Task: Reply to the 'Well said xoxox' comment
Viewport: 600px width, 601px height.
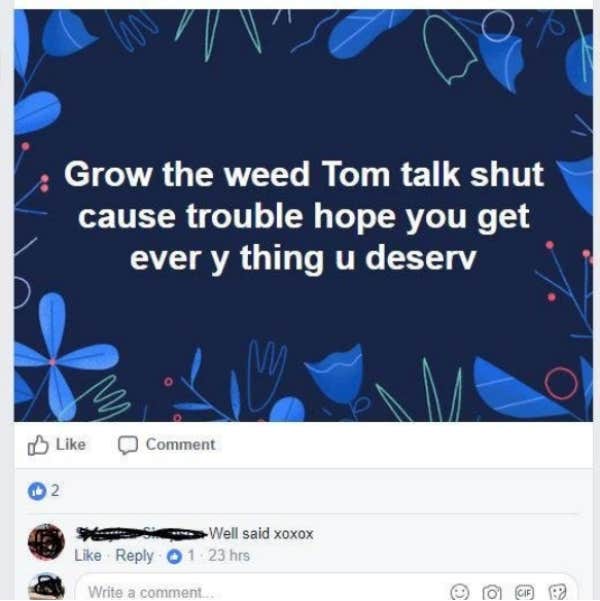Action: [x=134, y=556]
